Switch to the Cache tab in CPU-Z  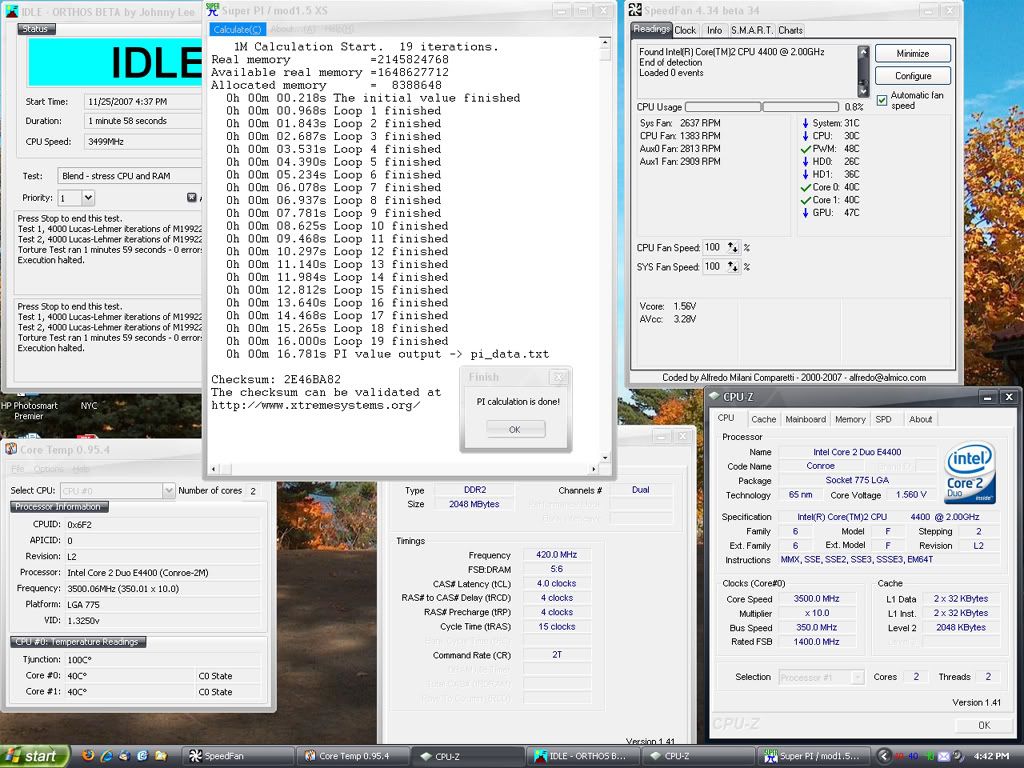[x=763, y=419]
